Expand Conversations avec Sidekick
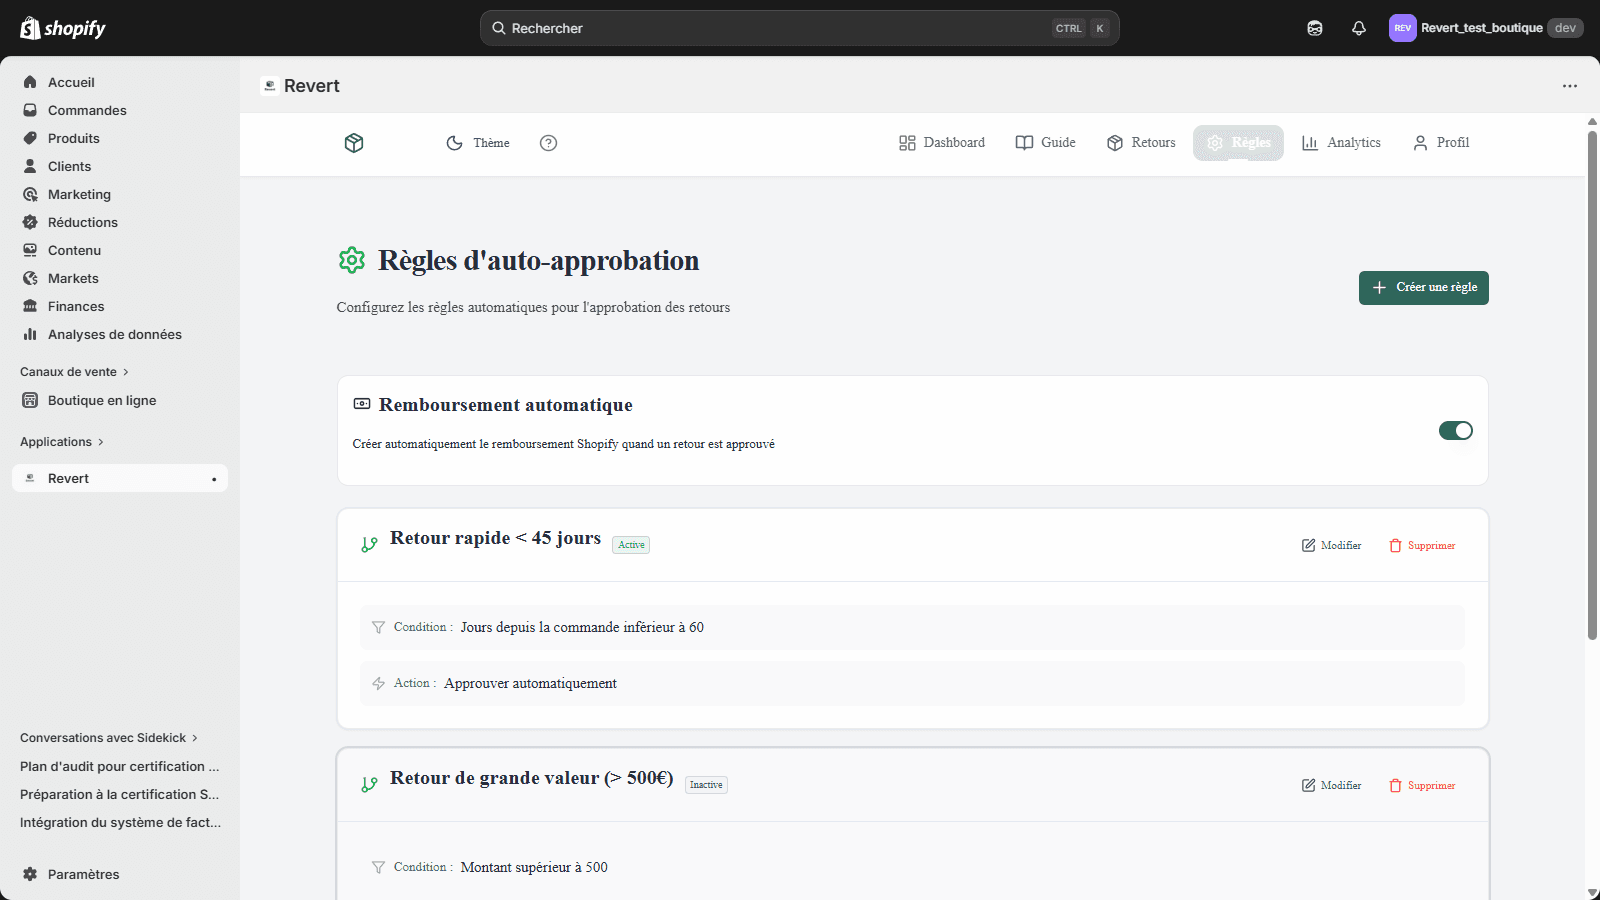1600x900 pixels. click(x=109, y=738)
